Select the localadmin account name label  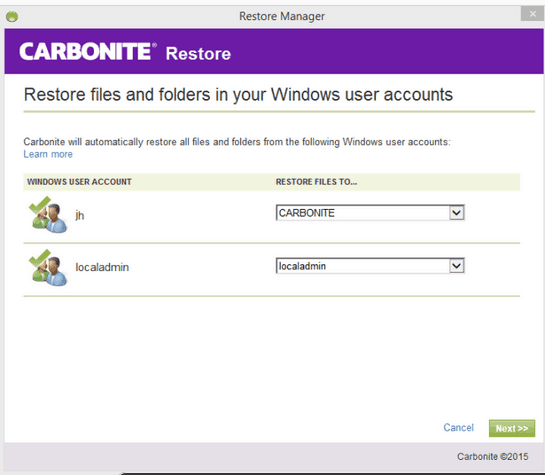102,267
